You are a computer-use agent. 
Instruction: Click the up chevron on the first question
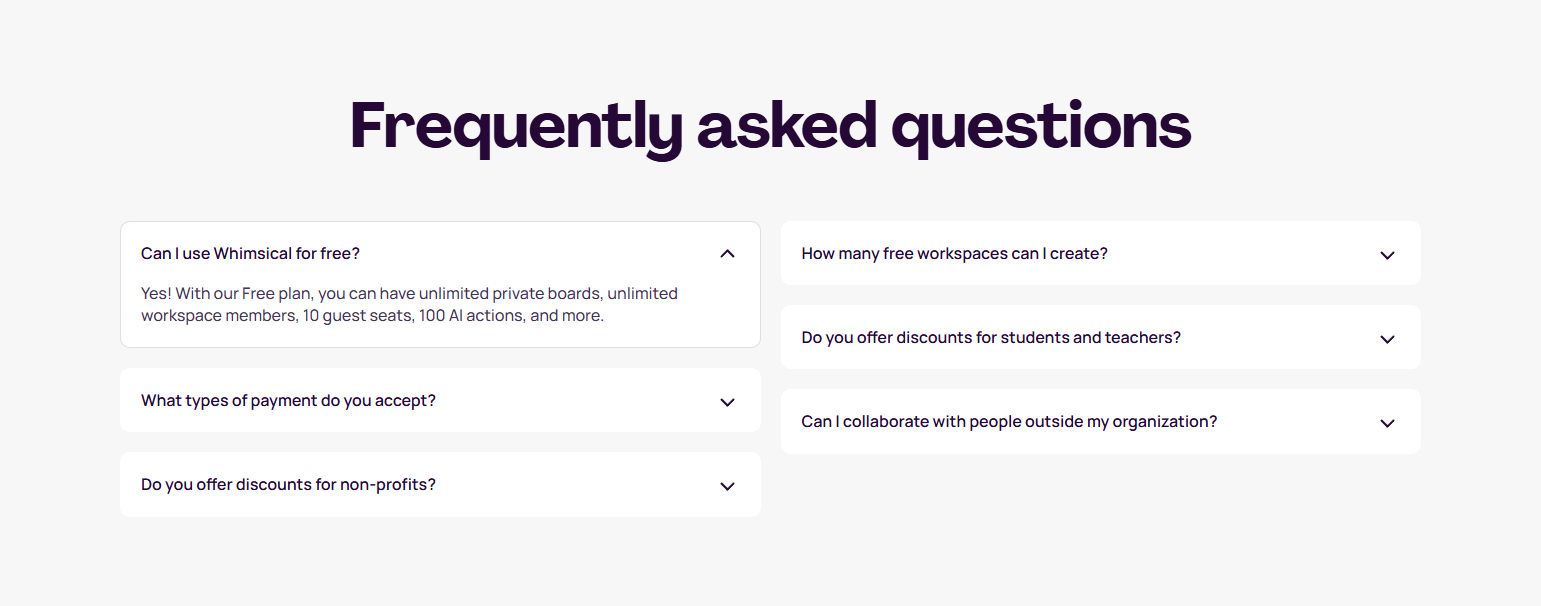tap(728, 253)
